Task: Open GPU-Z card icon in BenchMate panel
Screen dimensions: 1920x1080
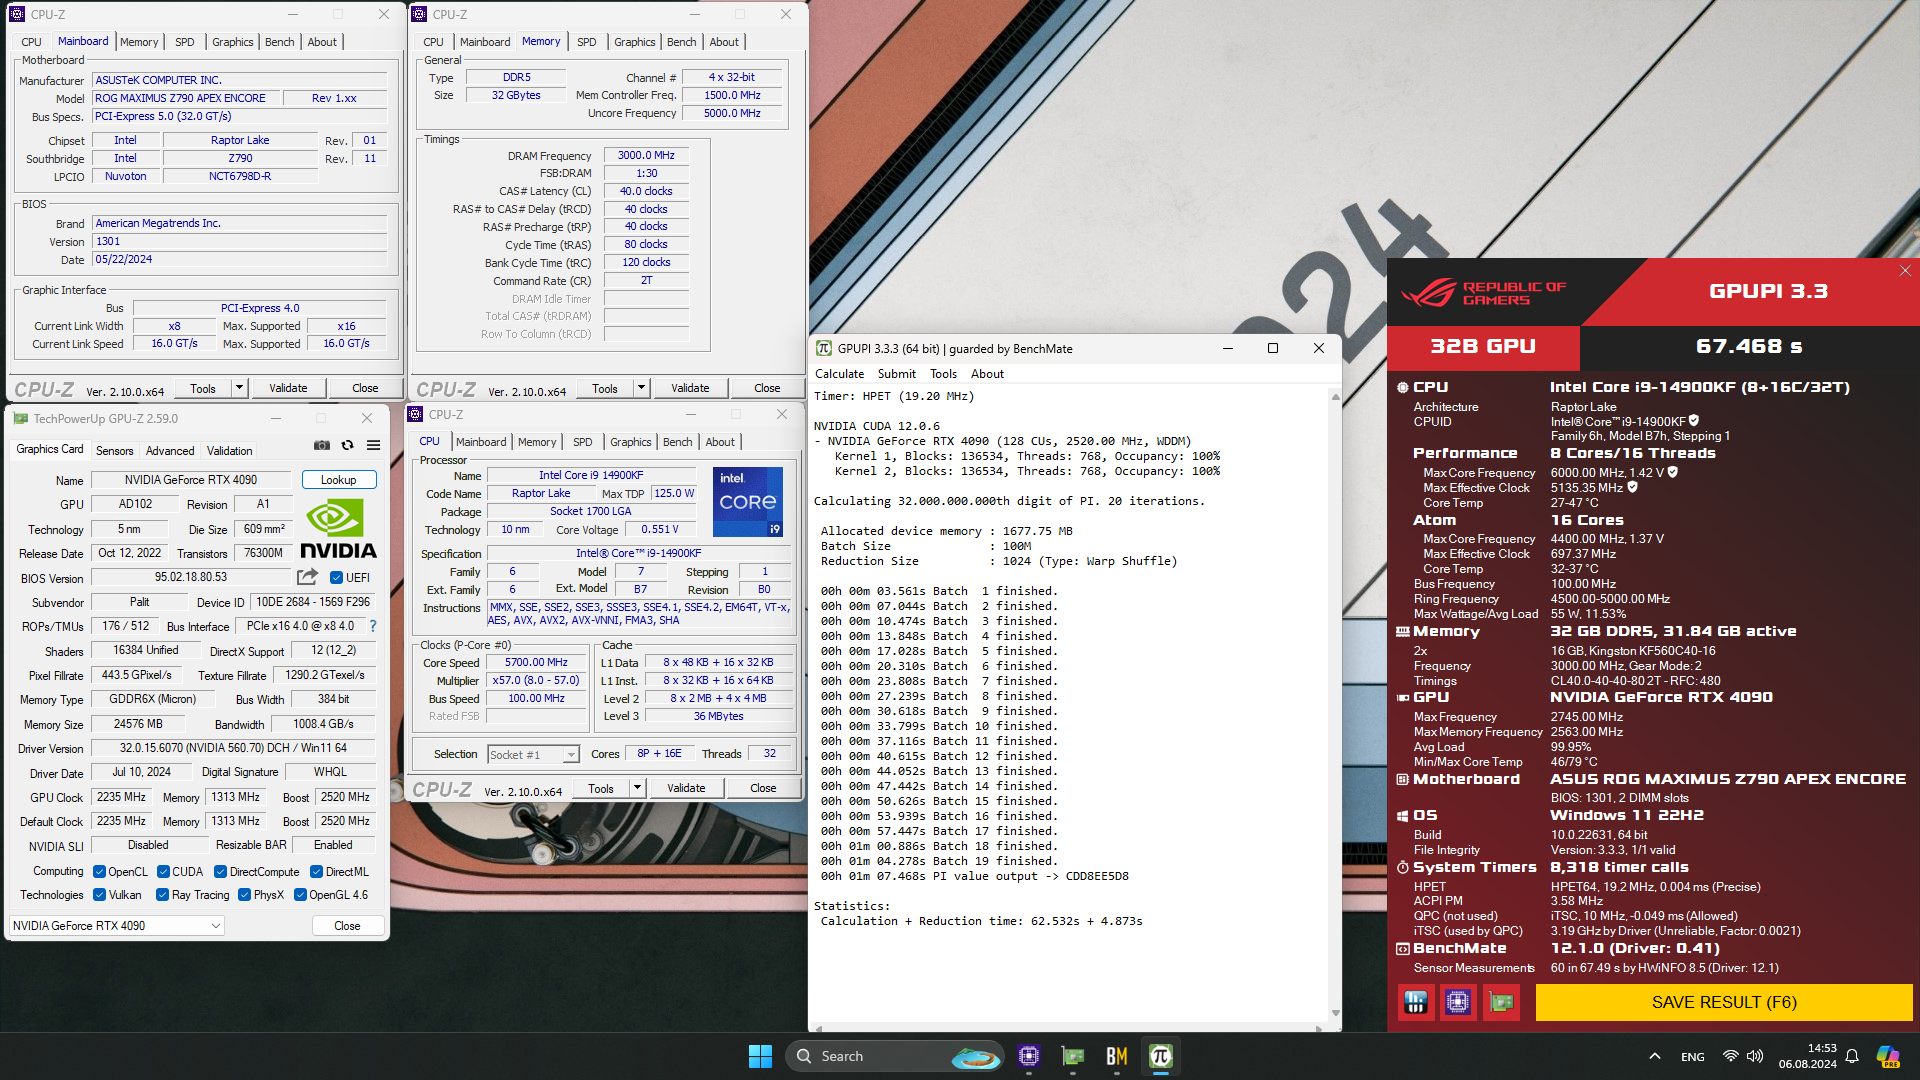Action: click(x=1501, y=1002)
